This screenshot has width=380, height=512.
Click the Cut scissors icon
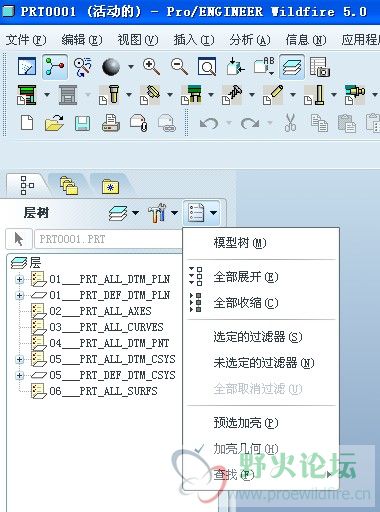tap(290, 123)
